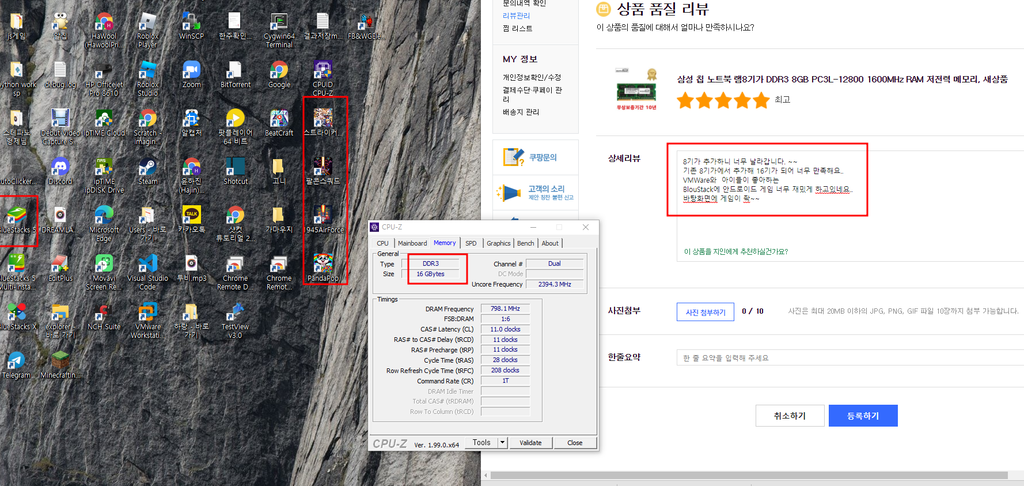The width and height of the screenshot is (1024, 486).
Task: Click the 등록하기 submit button
Action: coord(863,415)
